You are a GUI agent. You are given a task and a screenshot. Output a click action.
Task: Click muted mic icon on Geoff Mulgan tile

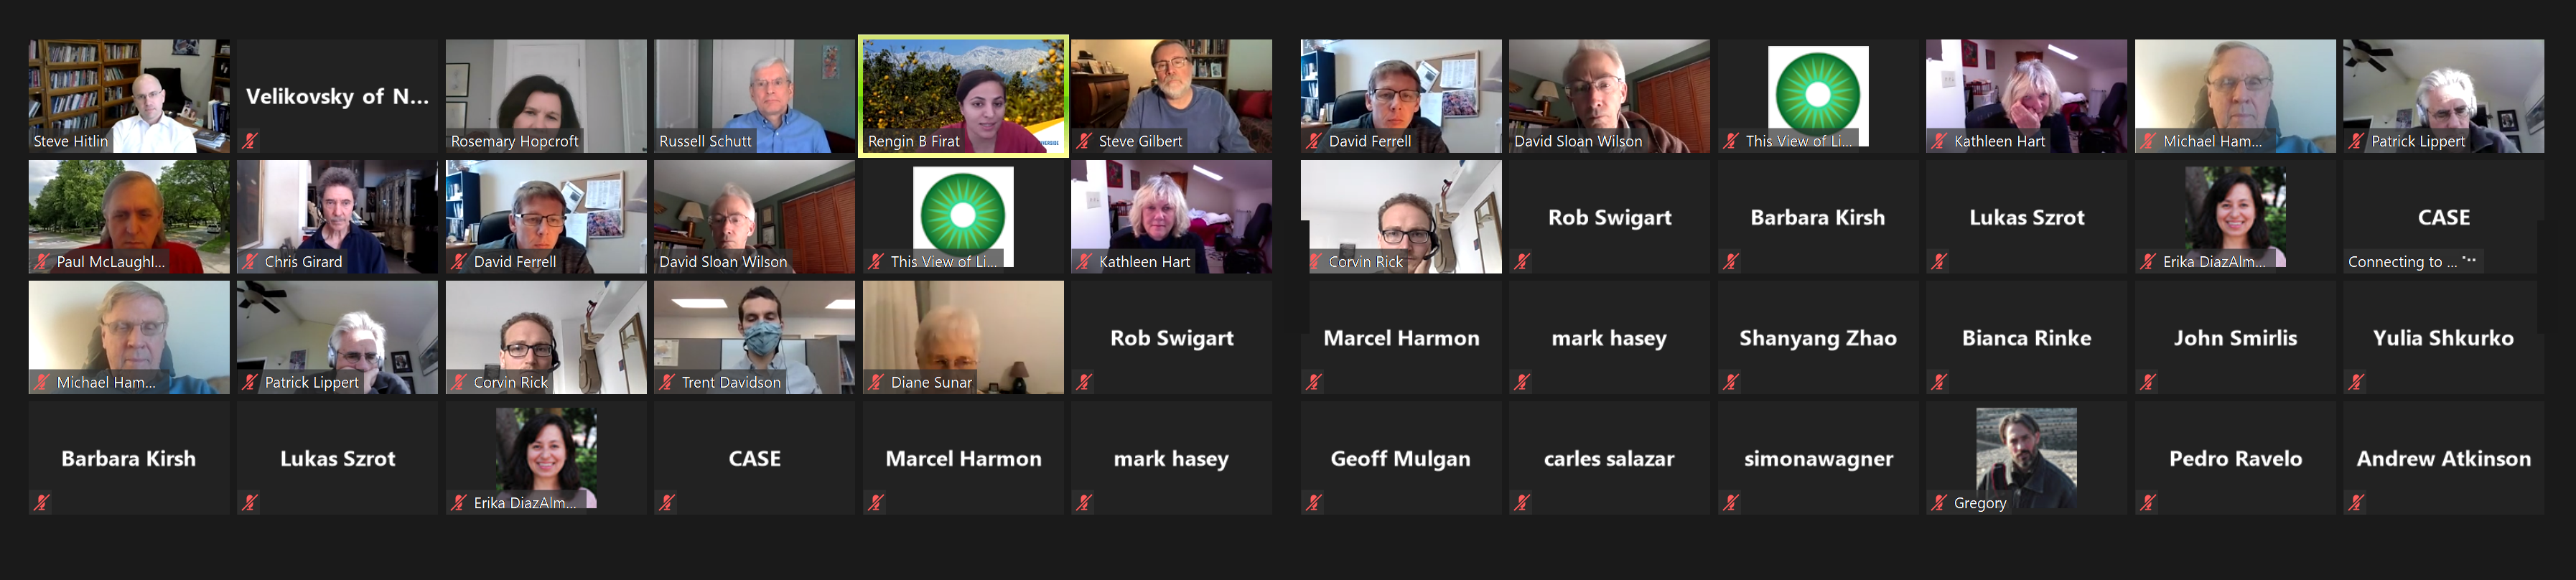(1314, 503)
